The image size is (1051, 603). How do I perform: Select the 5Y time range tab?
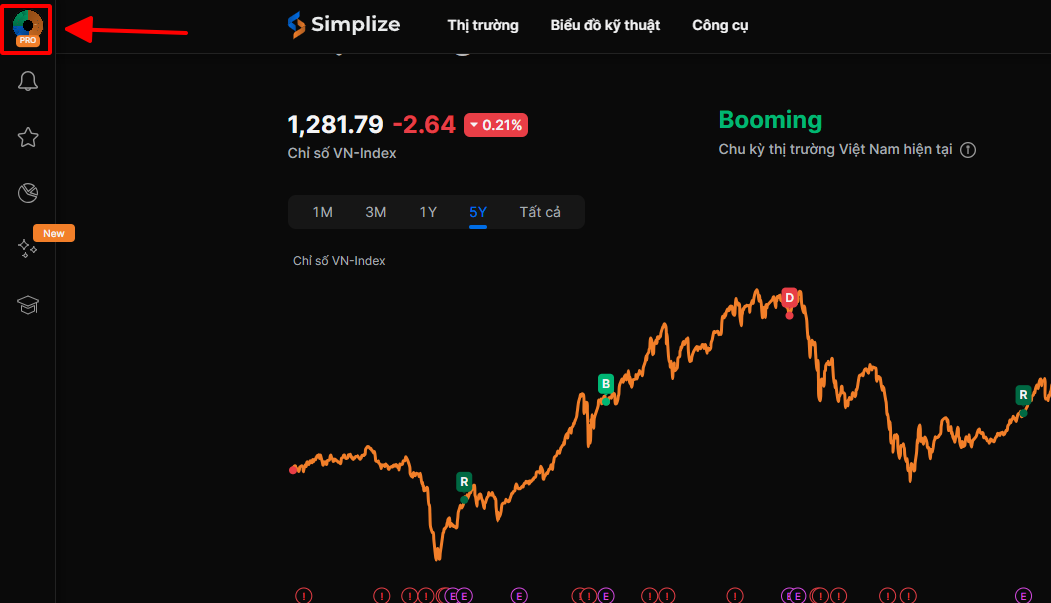(x=478, y=212)
